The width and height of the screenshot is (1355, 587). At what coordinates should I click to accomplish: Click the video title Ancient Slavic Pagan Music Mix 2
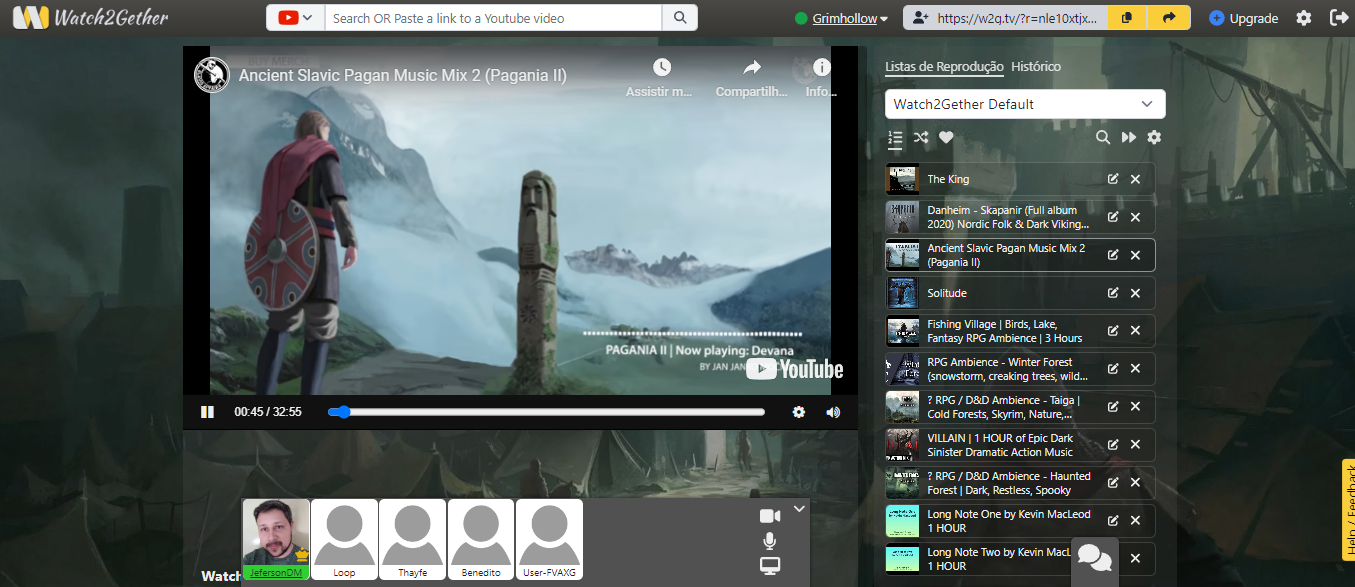403,75
